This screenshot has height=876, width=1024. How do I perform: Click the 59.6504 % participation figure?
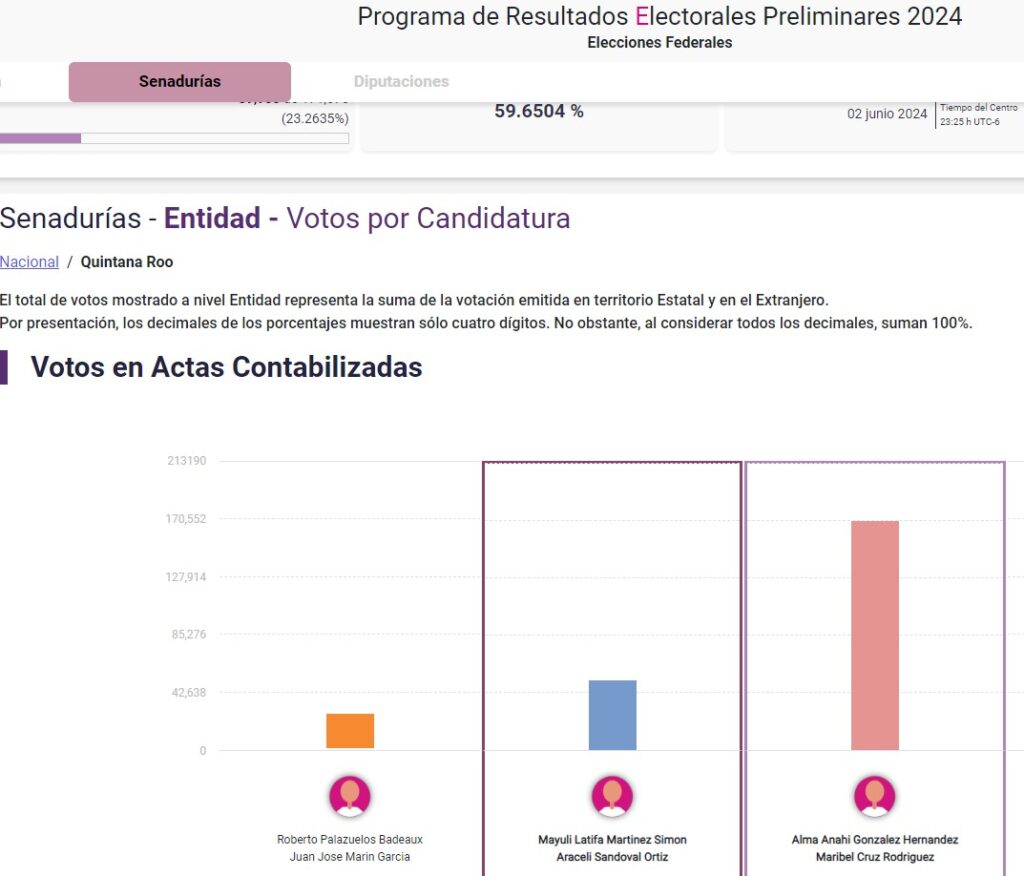(539, 112)
